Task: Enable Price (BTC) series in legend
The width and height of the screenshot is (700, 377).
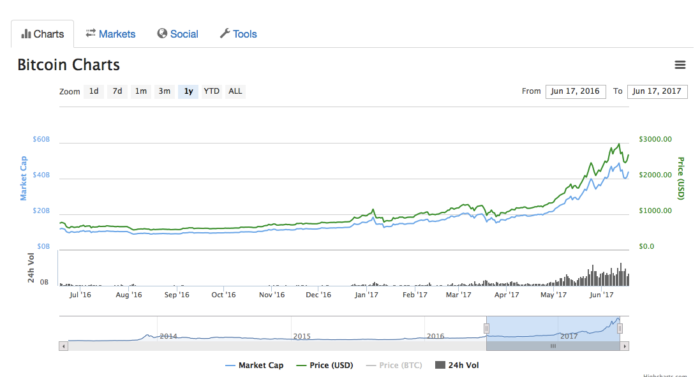Action: pos(394,365)
